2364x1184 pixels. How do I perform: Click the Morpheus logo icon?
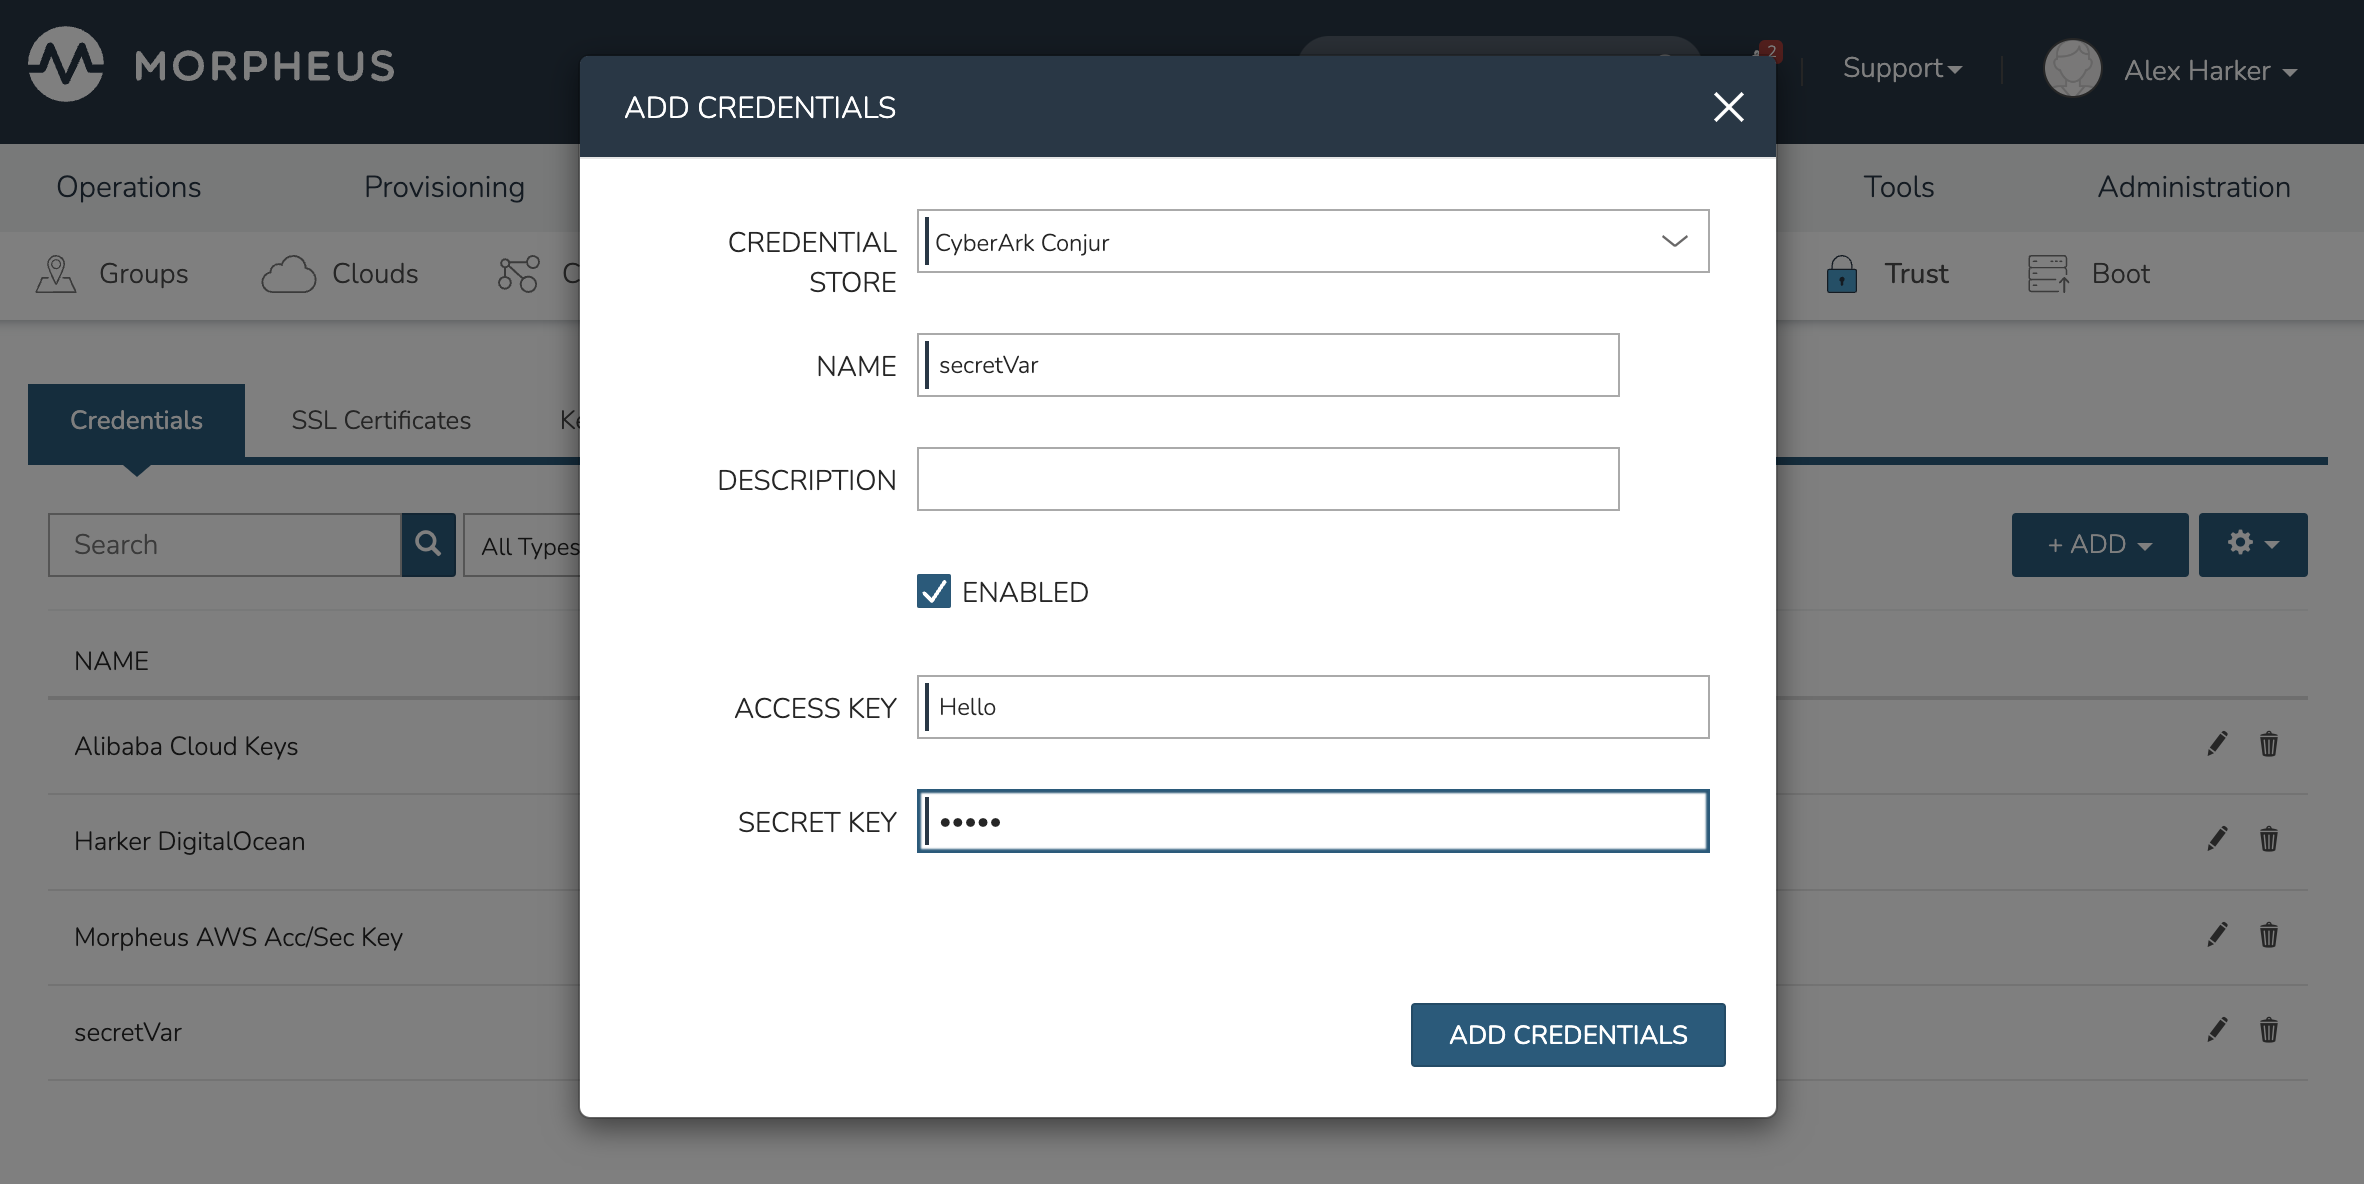[66, 65]
